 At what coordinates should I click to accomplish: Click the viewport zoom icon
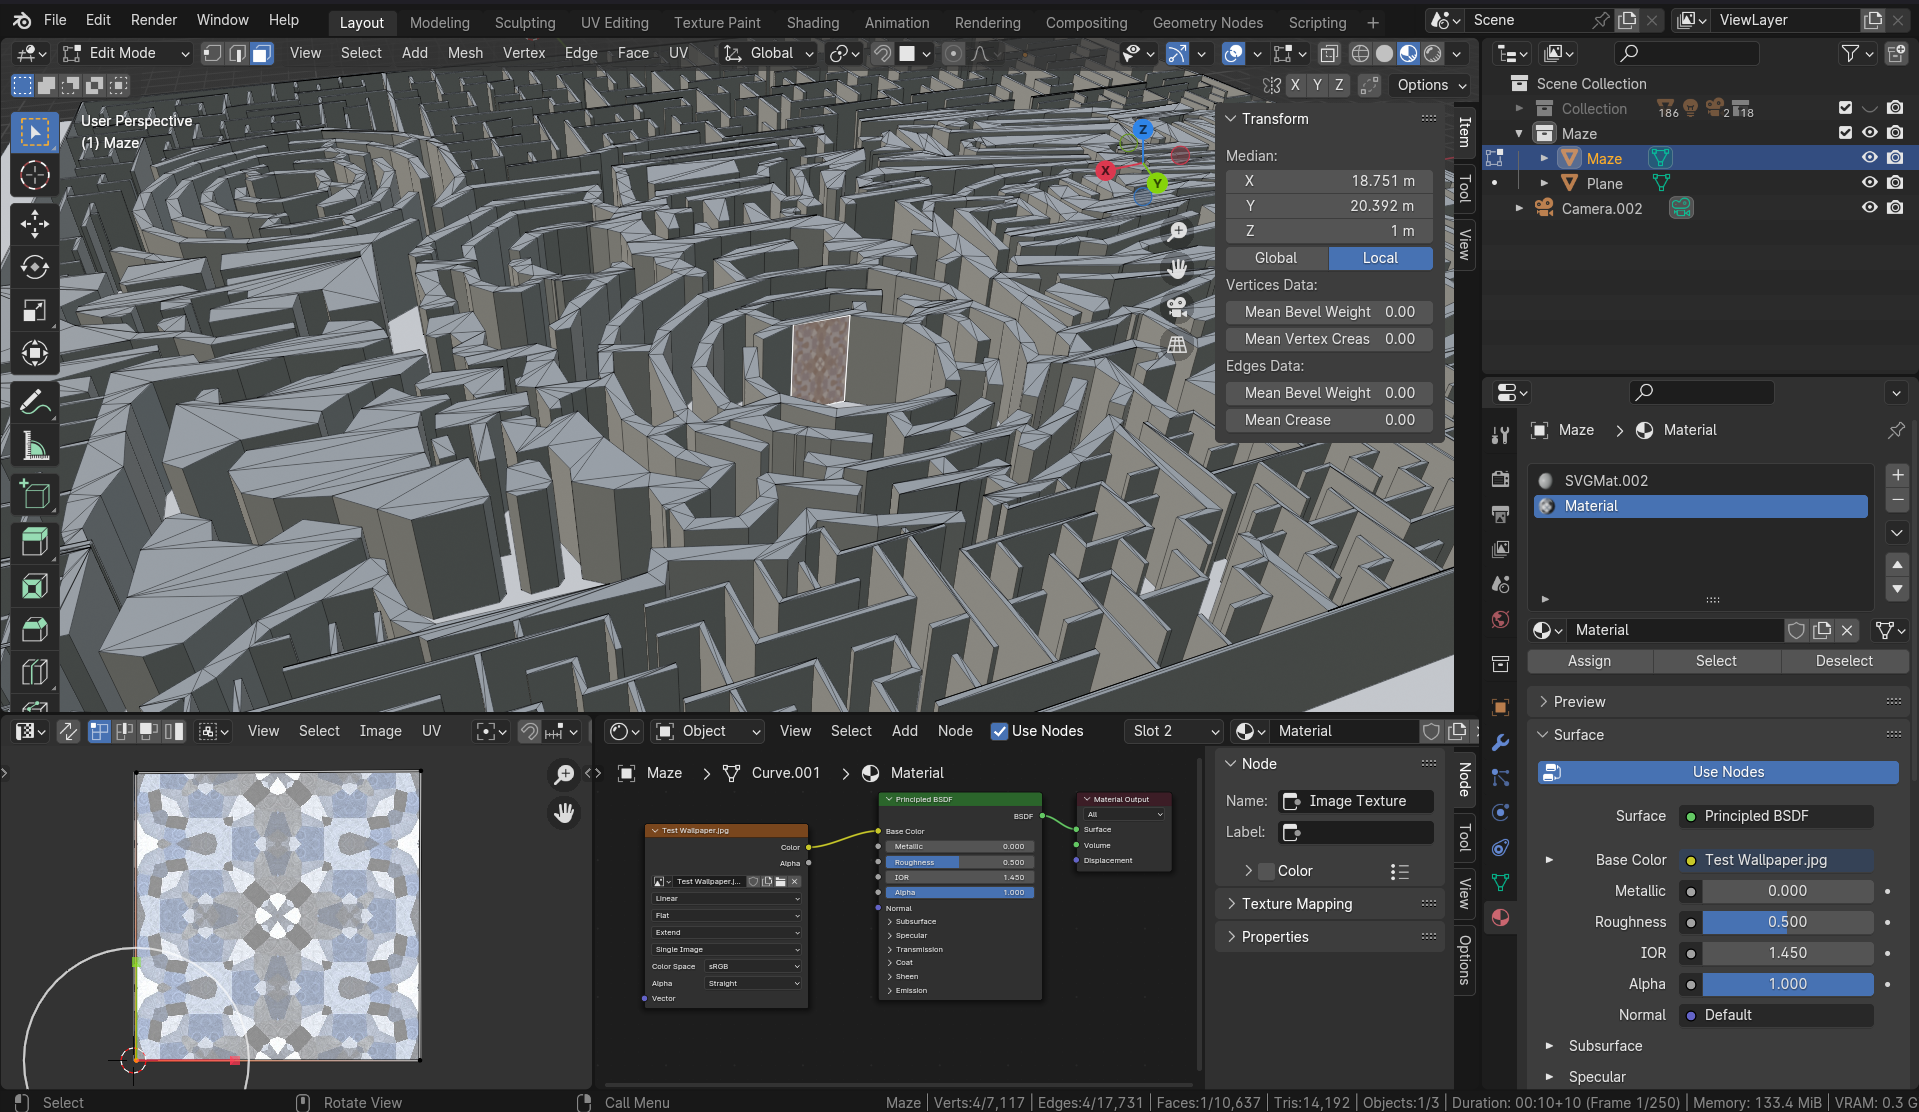click(x=1178, y=232)
